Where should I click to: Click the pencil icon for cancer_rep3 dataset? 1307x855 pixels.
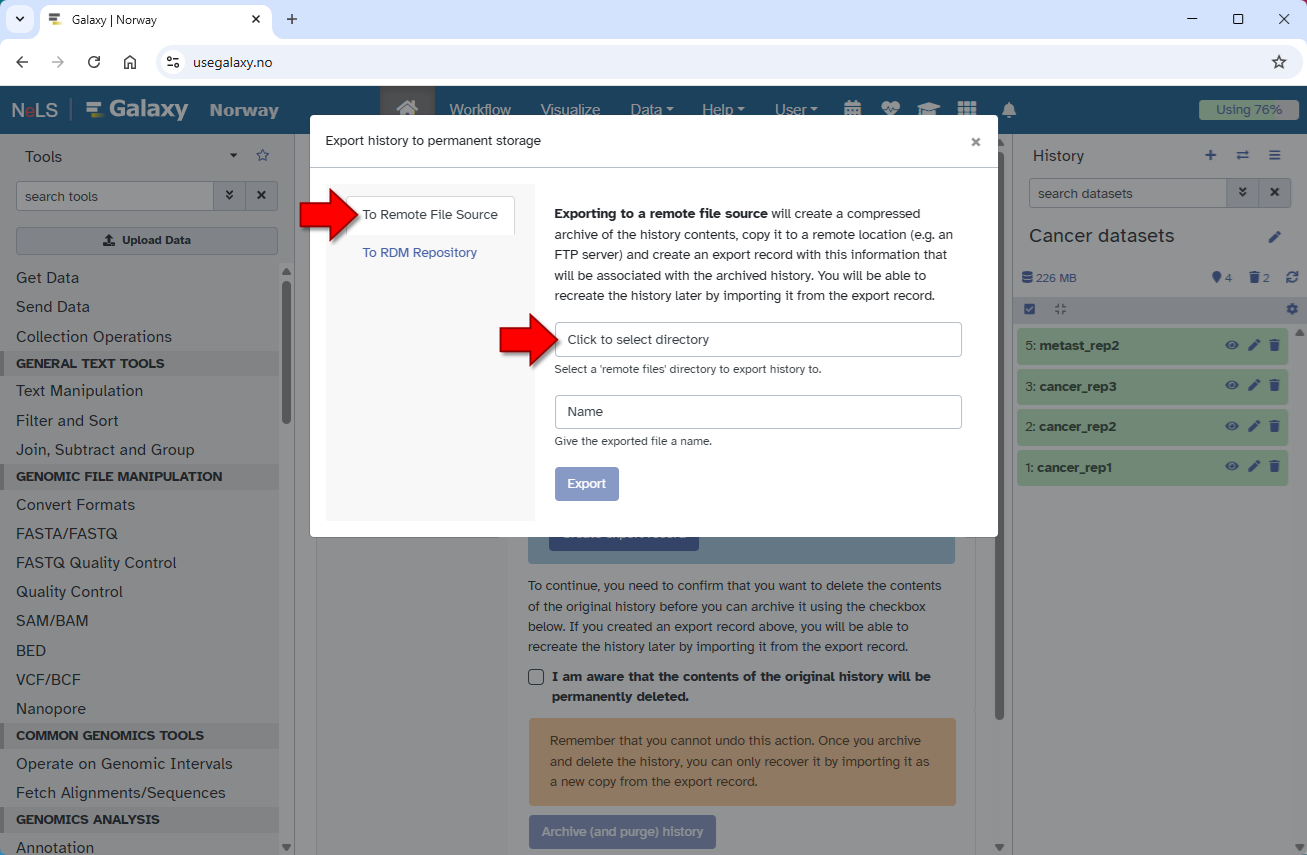(1254, 386)
